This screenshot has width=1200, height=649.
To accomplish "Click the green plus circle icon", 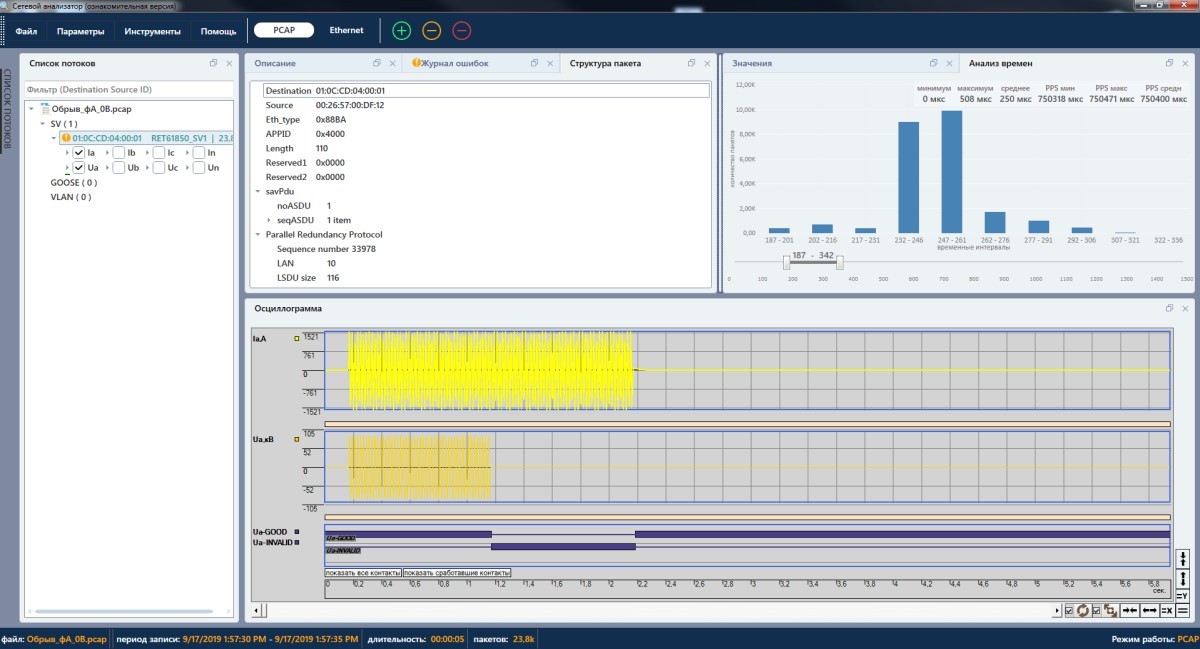I will tap(401, 31).
